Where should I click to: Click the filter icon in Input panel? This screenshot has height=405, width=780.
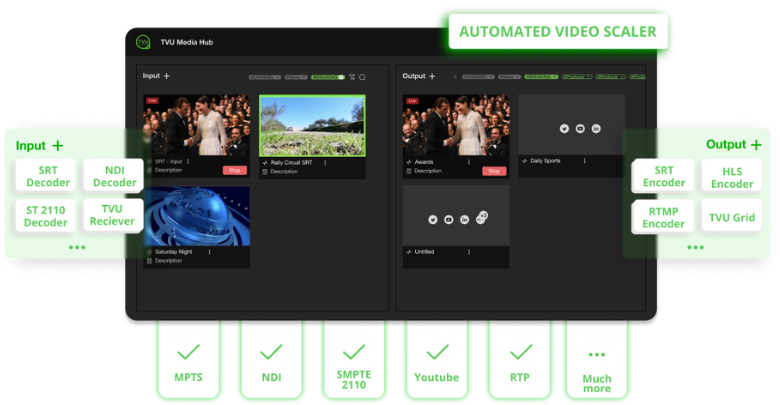point(352,77)
